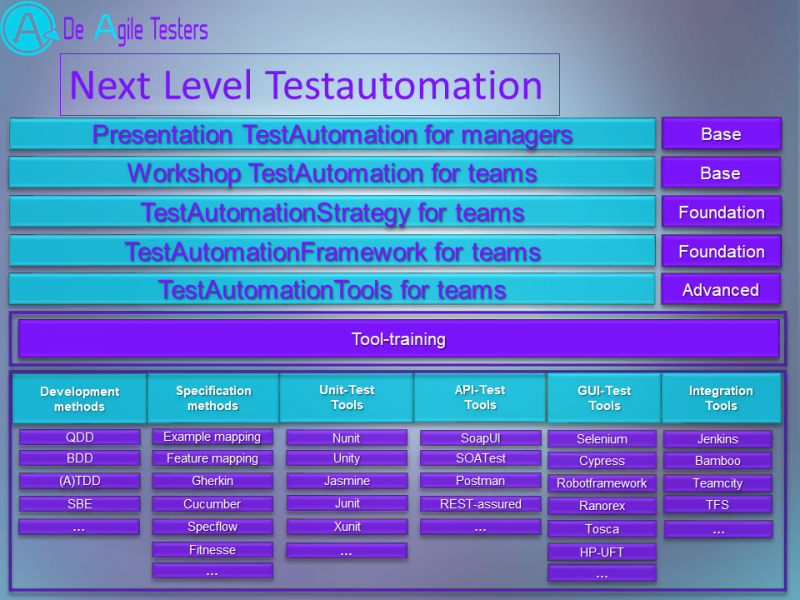Choose the (A)TDD item

pyautogui.click(x=80, y=481)
